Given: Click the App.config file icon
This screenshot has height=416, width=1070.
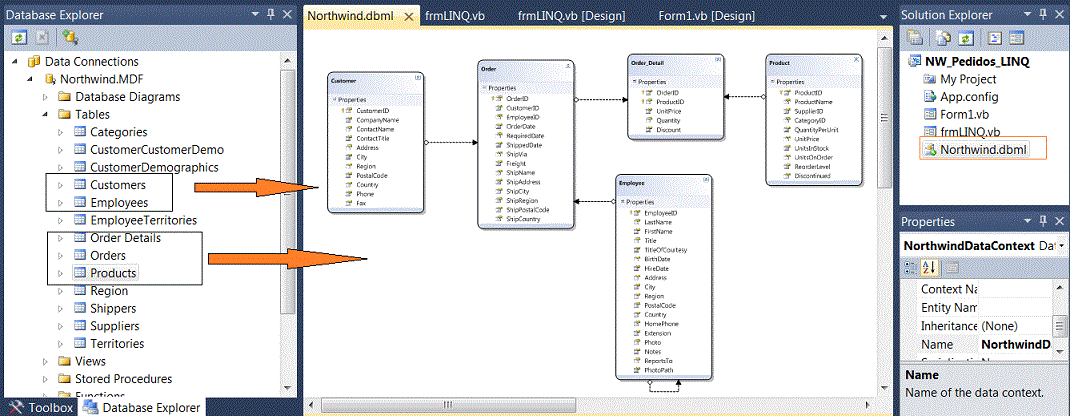Looking at the screenshot, I should [929, 97].
